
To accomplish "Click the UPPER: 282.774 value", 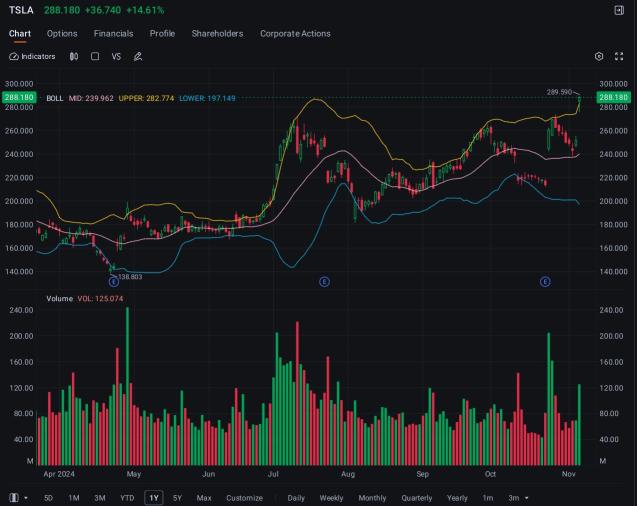I will (146, 98).
